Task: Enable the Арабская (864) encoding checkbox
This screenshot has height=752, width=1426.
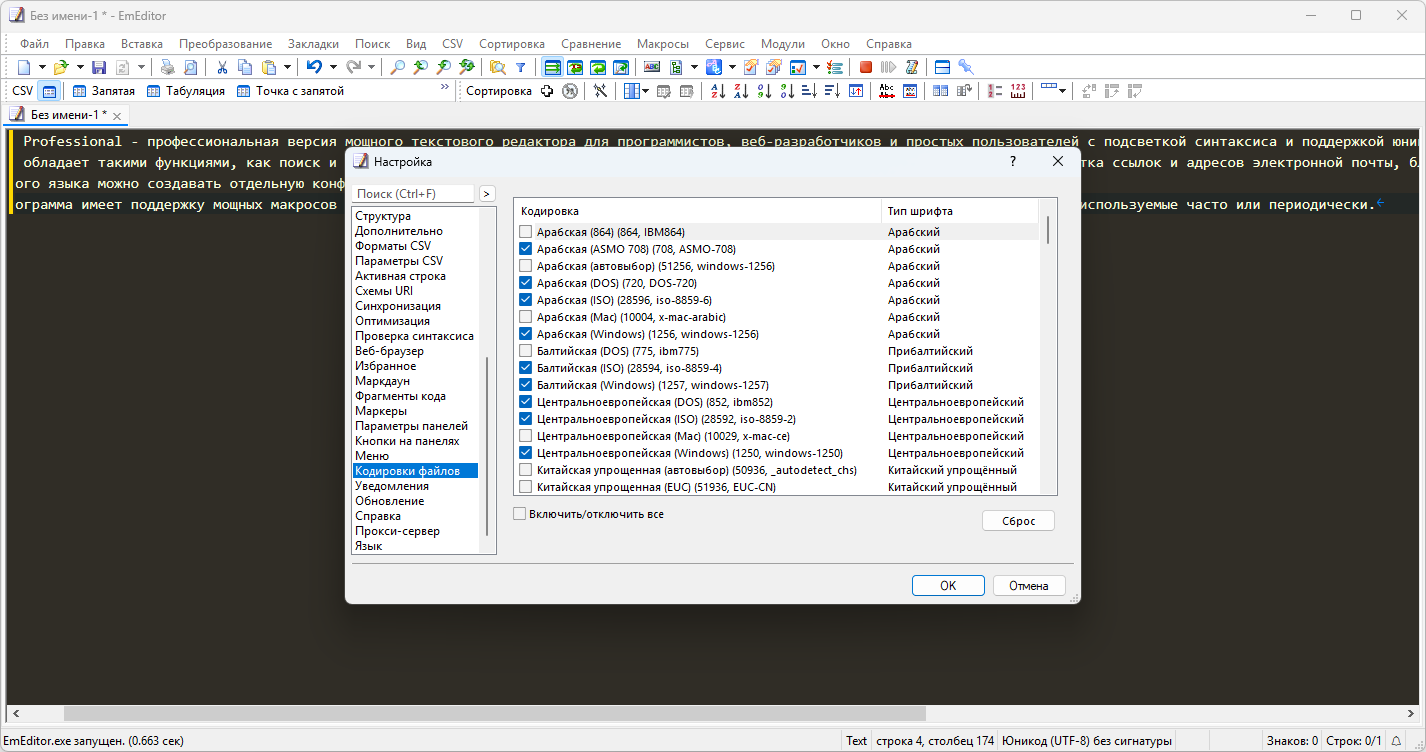Action: pos(526,232)
